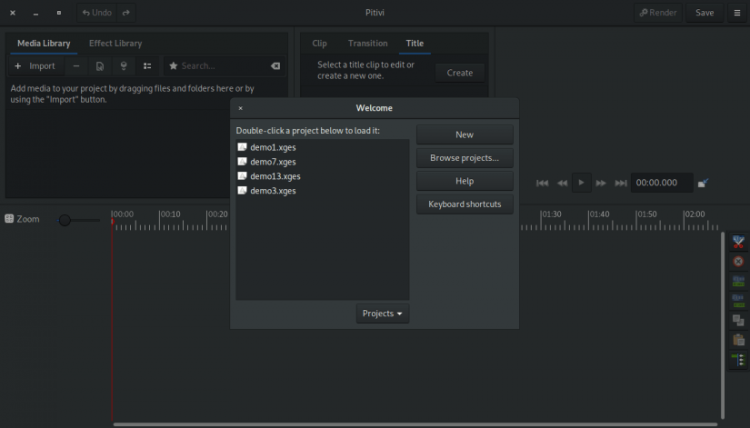
Task: Show Keyboard shortcuts
Action: (x=464, y=204)
